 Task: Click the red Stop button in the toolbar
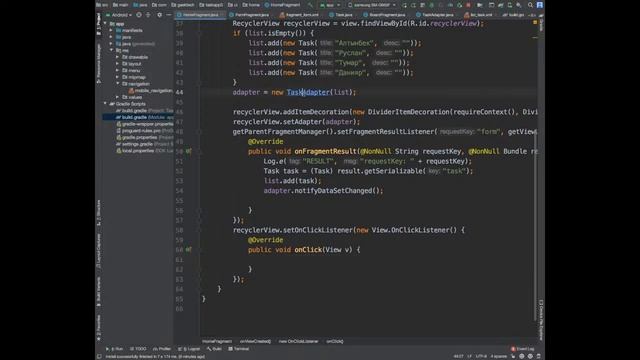click(468, 5)
